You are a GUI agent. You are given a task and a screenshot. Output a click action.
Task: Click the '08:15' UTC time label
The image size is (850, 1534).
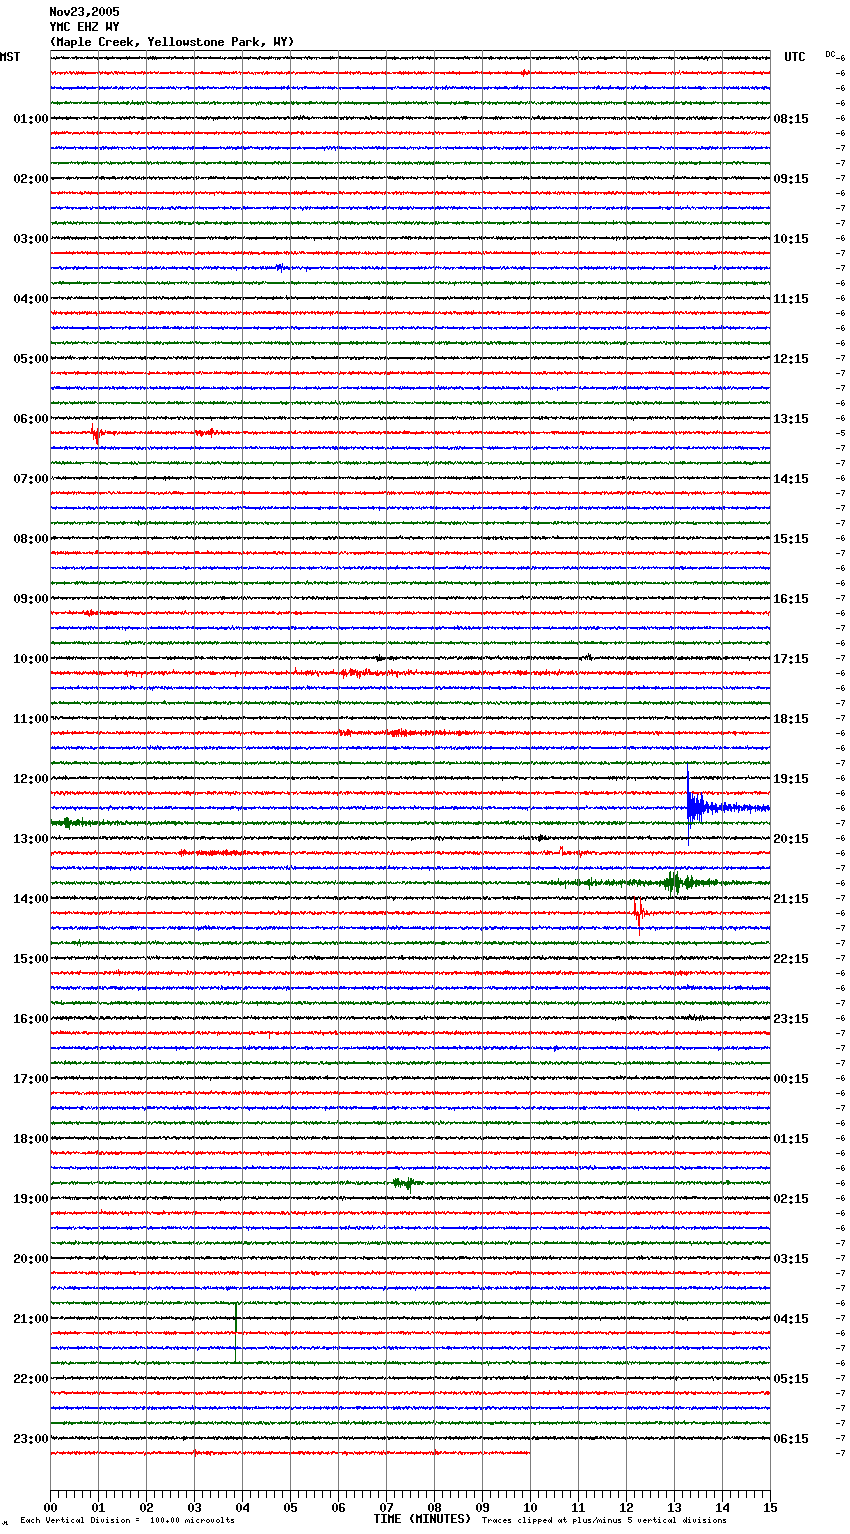click(791, 119)
